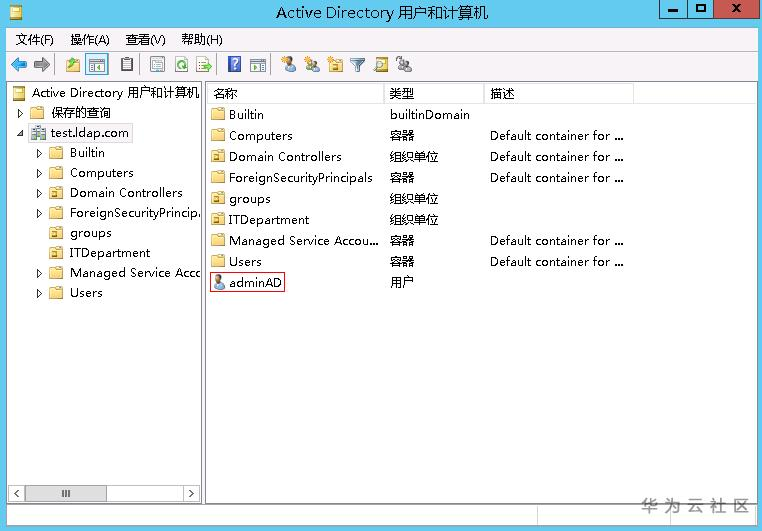The width and height of the screenshot is (762, 531).
Task: Collapse the test.ldap.com domain node
Action: [x=20, y=133]
